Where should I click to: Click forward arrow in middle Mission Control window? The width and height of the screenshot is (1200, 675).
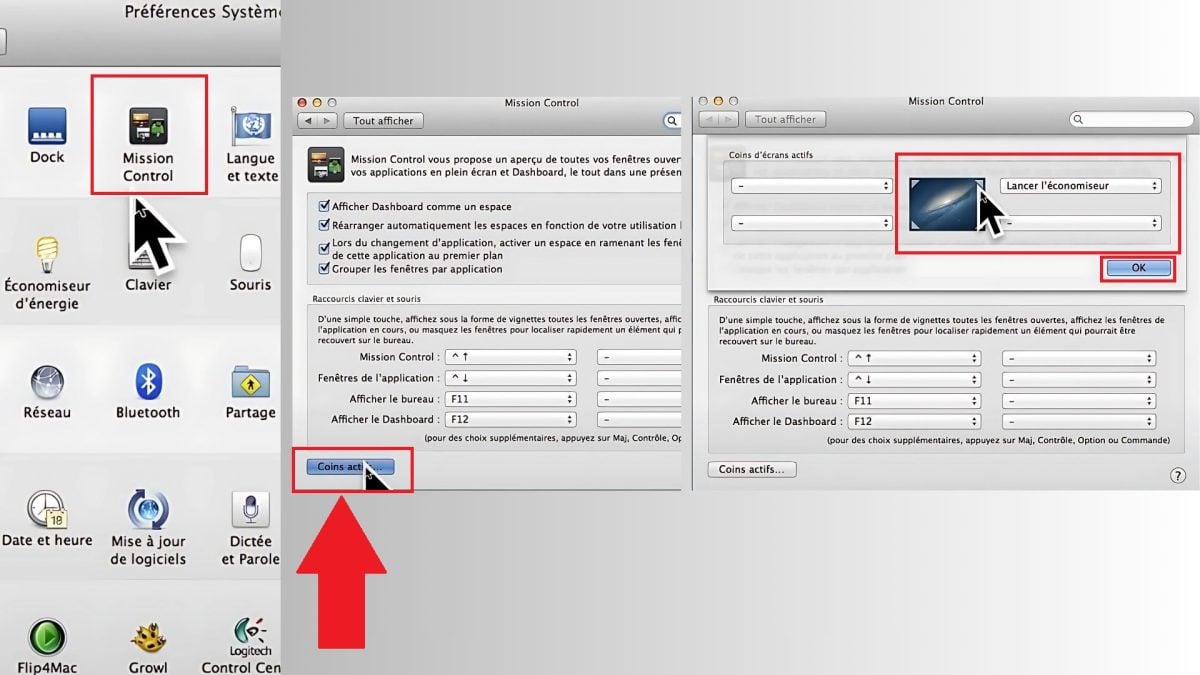329,121
